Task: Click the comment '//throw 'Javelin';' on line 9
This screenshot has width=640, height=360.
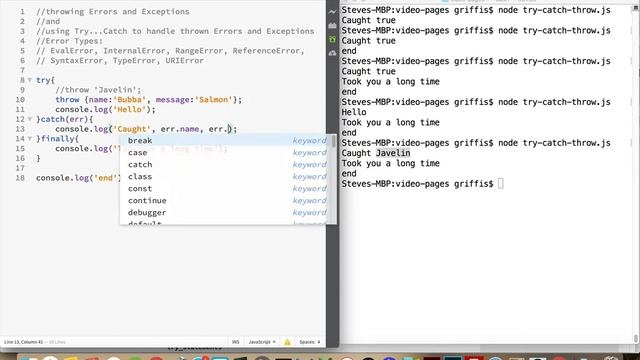Action: point(98,90)
